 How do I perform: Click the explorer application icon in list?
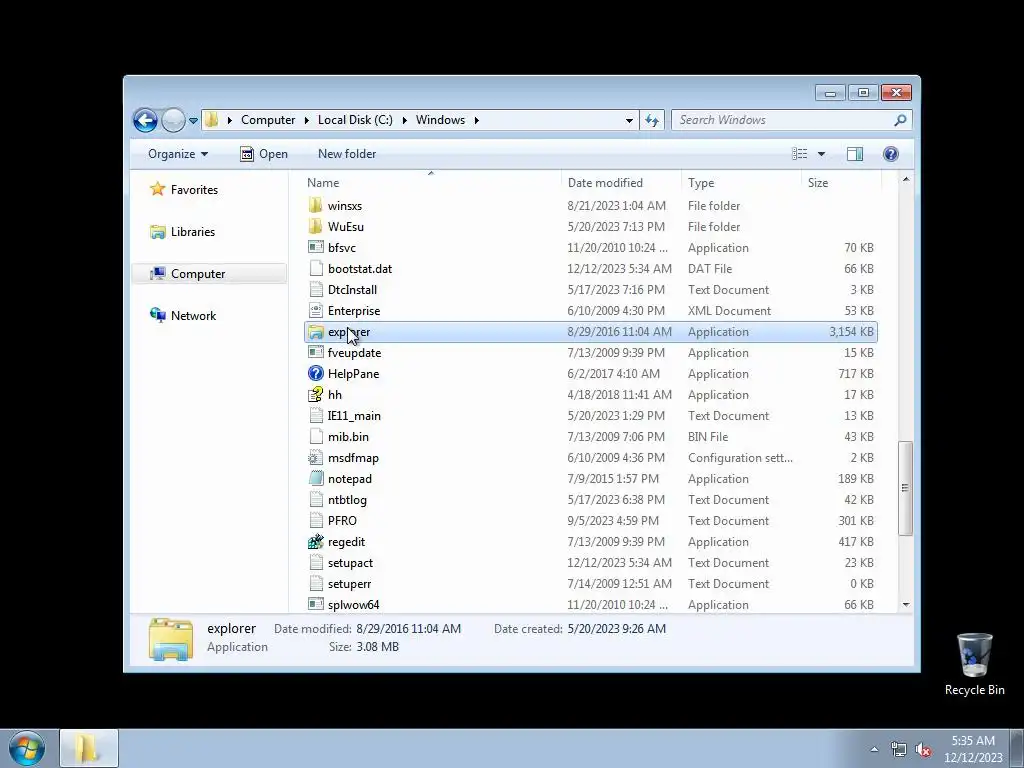[315, 332]
